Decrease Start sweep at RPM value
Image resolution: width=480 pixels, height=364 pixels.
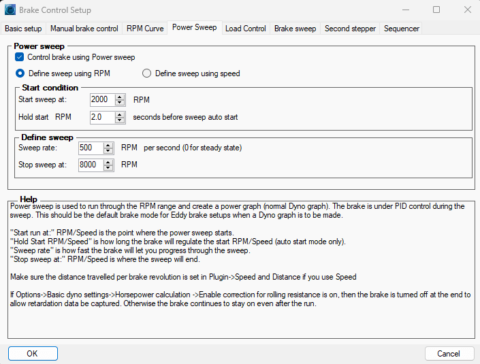click(120, 103)
